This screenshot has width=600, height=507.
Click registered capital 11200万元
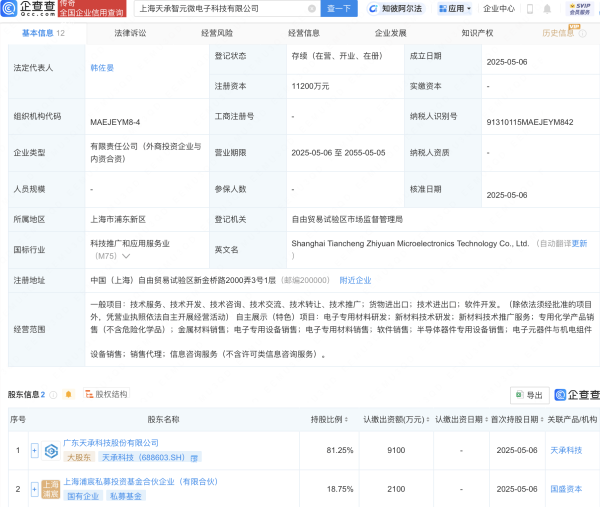pyautogui.click(x=310, y=86)
